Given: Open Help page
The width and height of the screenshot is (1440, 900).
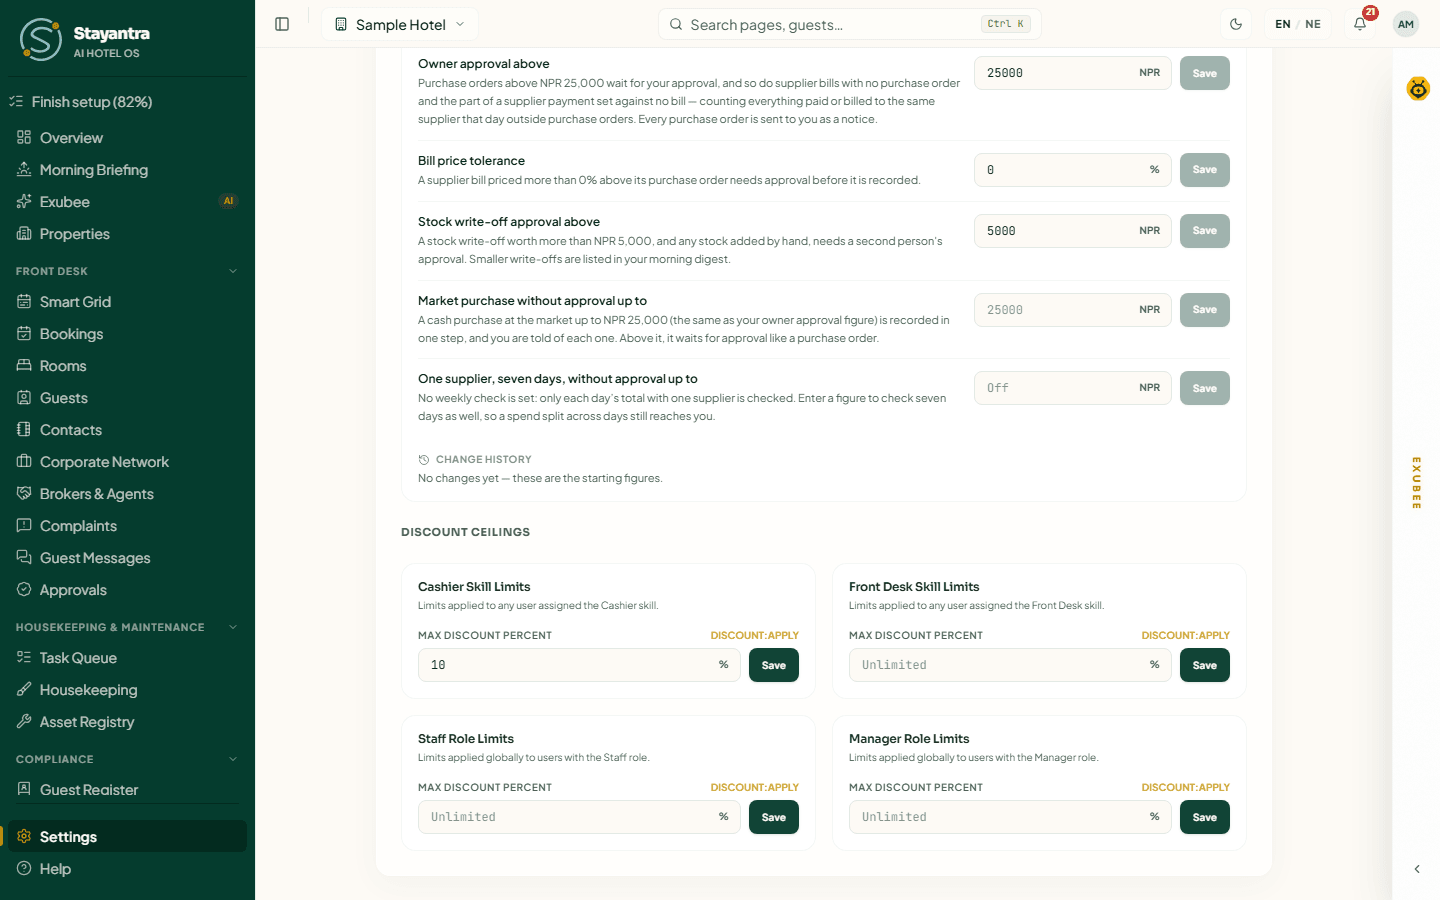Looking at the screenshot, I should tap(127, 869).
